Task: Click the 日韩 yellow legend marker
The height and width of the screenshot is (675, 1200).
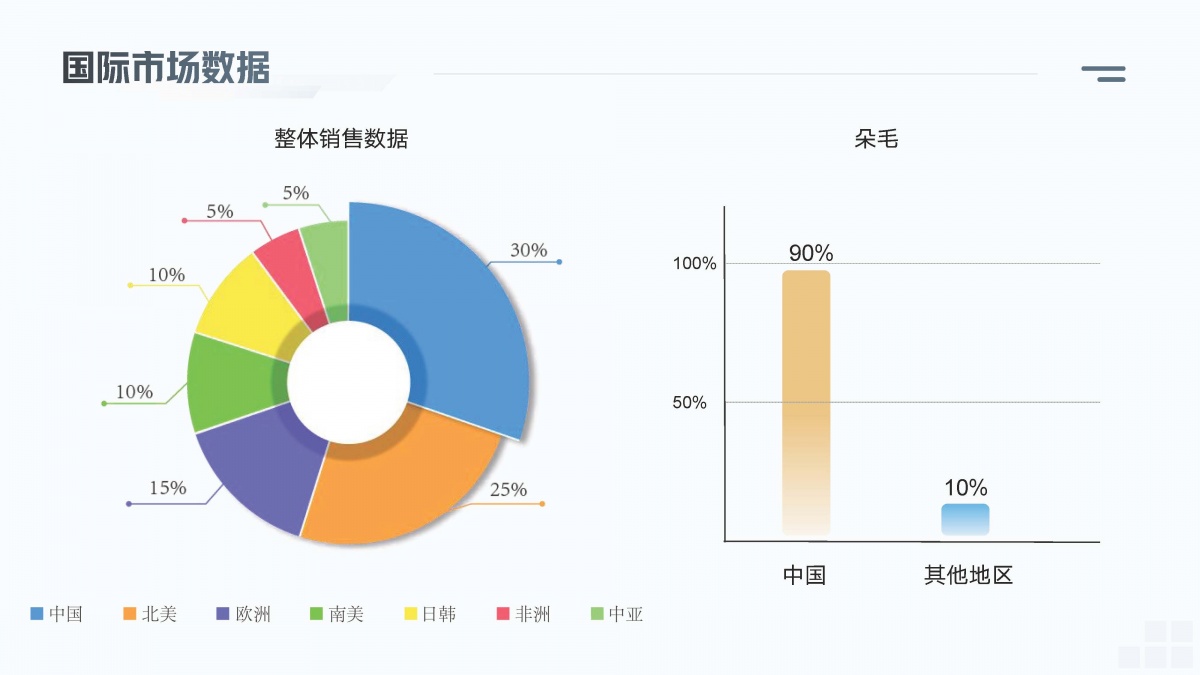Action: point(410,614)
